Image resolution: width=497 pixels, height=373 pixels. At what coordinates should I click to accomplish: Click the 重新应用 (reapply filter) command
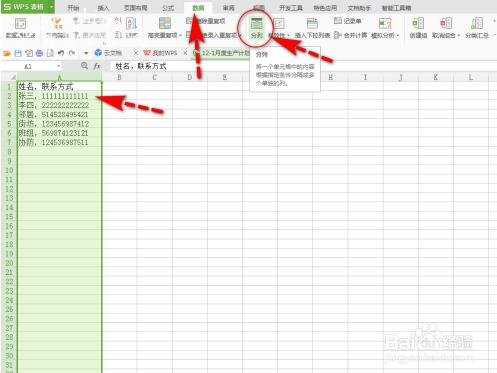89,35
